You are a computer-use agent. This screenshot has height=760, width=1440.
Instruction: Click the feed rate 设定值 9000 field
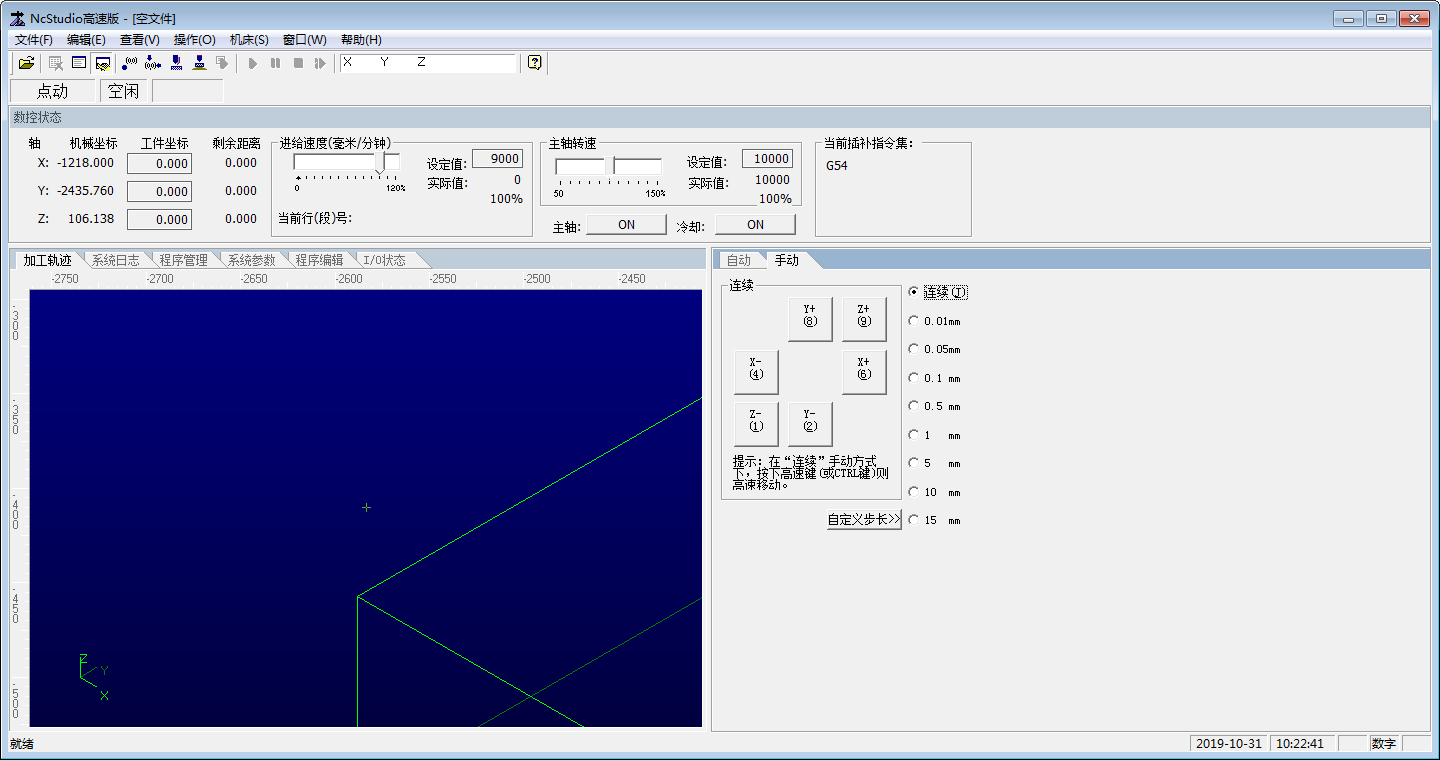coord(497,159)
